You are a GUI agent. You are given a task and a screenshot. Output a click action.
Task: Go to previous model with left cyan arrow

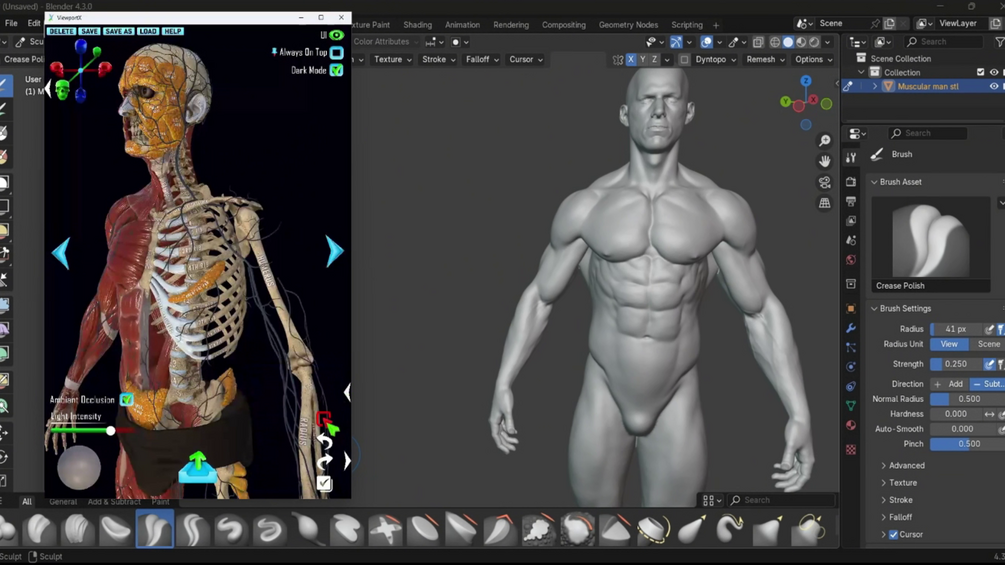click(61, 252)
